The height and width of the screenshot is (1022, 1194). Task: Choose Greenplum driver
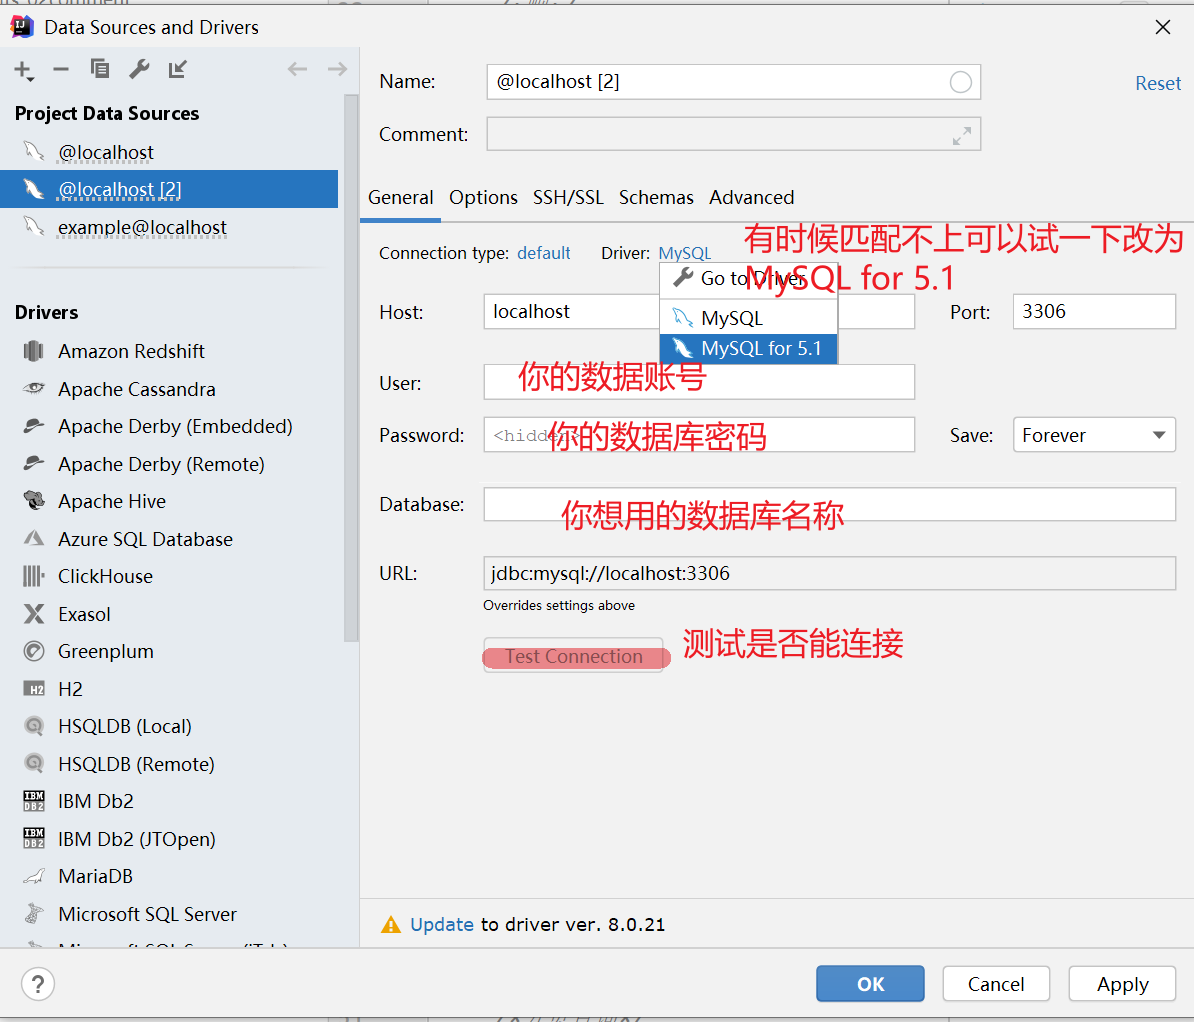(105, 652)
